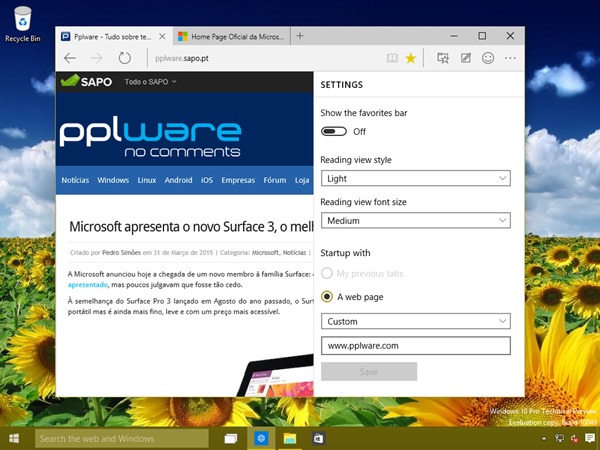This screenshot has width=600, height=450.
Task: Open the Windows site menu item
Action: point(113,180)
